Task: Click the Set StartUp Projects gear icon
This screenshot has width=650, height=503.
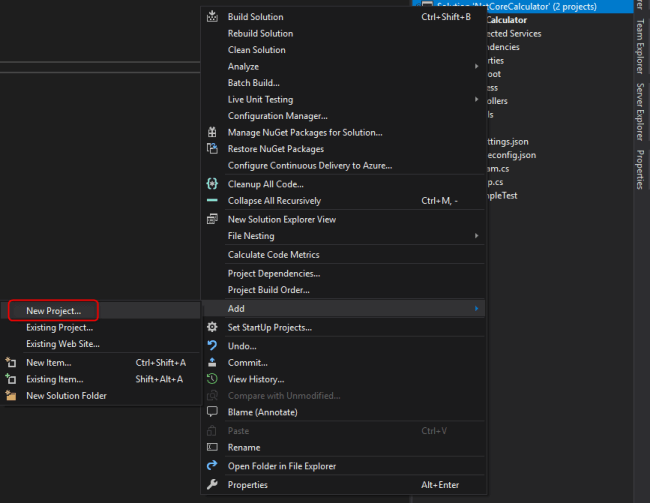Action: (x=212, y=327)
